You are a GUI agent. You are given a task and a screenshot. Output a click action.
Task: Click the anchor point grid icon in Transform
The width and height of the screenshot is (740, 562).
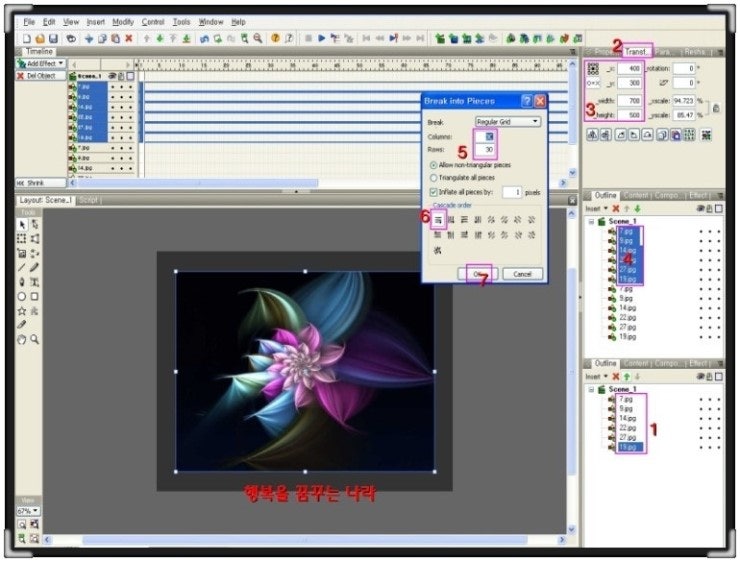pos(593,69)
